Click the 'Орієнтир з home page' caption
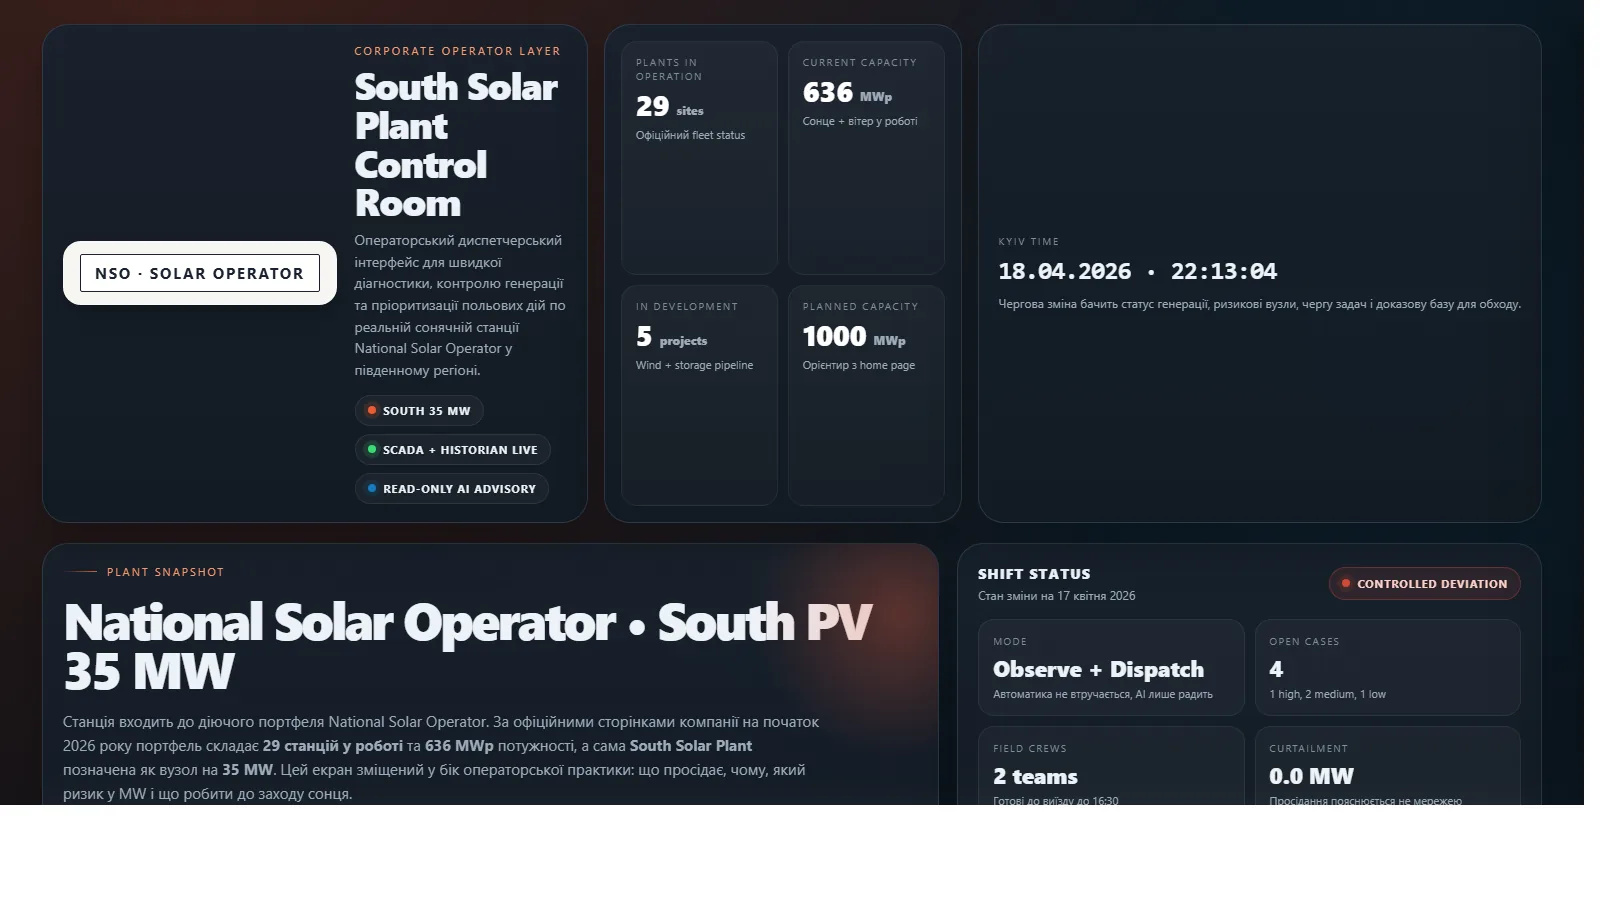Image resolution: width=1600 pixels, height=900 pixels. coord(859,365)
